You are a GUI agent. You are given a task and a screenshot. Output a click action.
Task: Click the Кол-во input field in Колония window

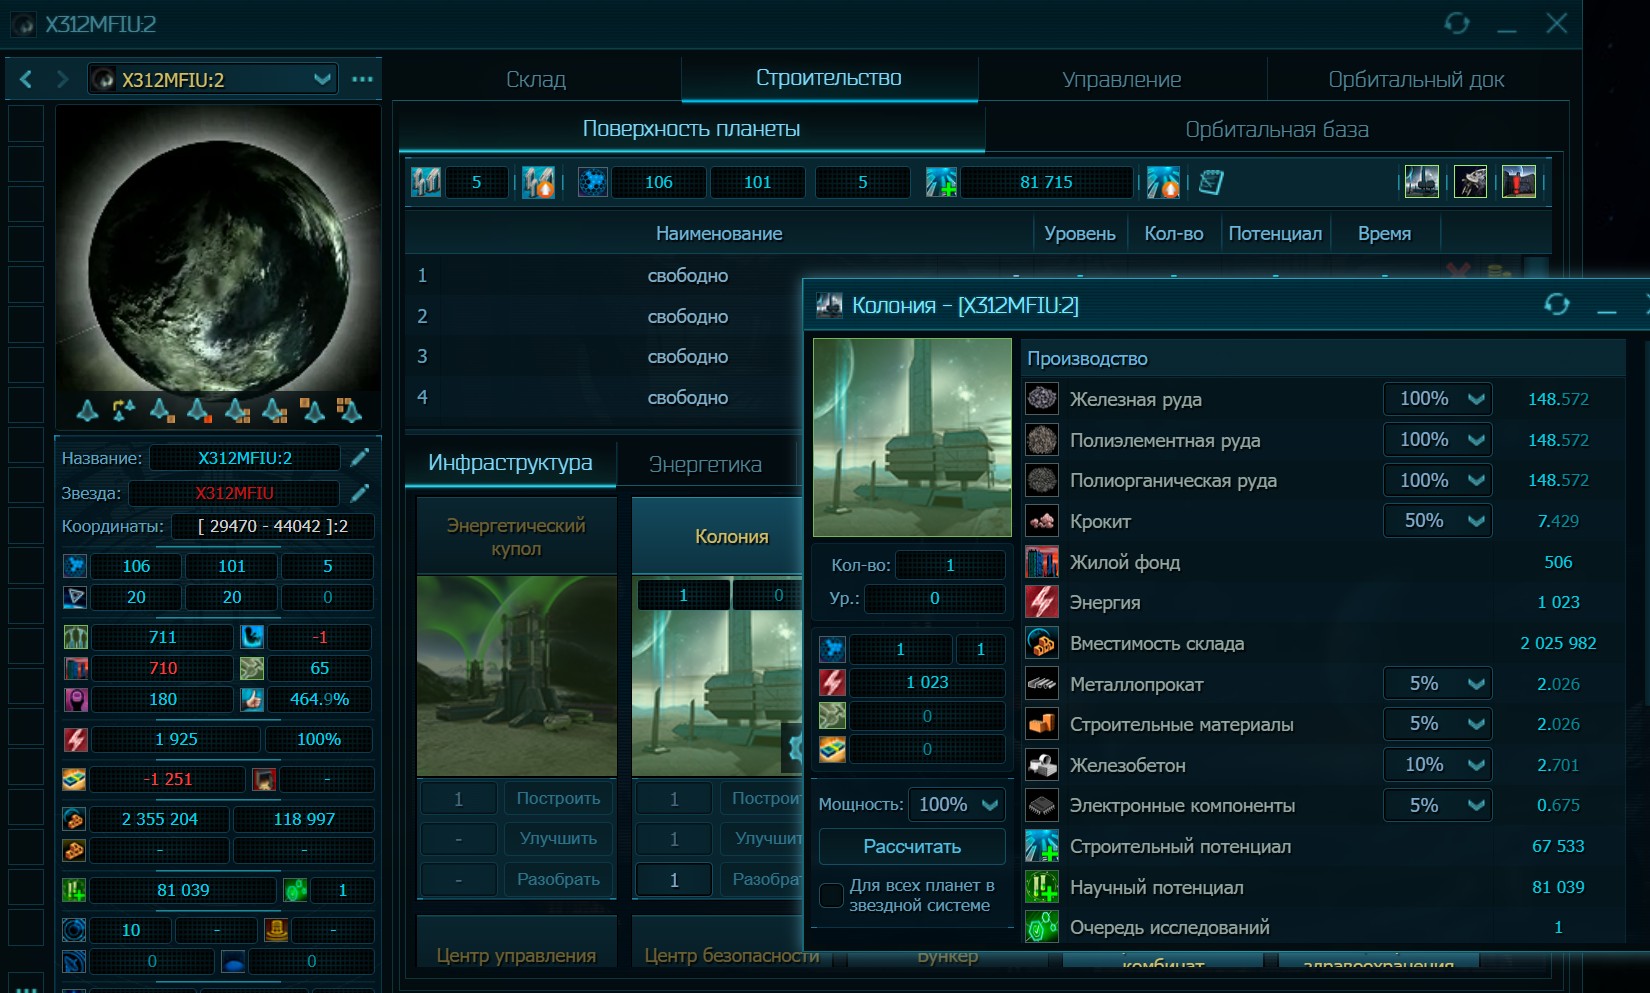coord(949,565)
